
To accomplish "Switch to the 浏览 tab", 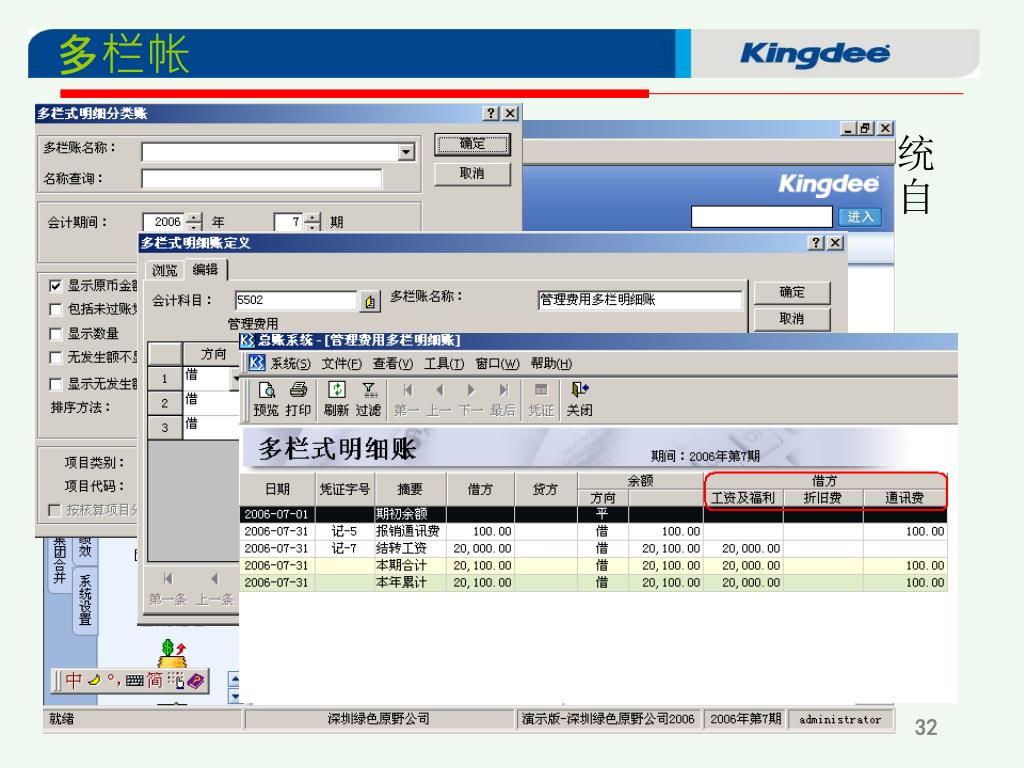I will click(165, 270).
